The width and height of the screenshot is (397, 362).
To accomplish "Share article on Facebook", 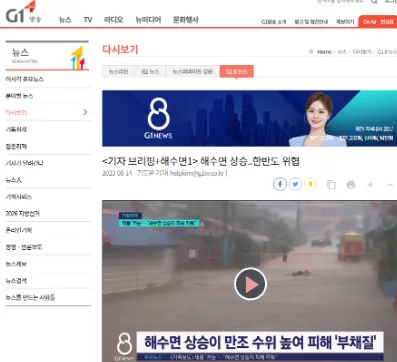I will (280, 184).
